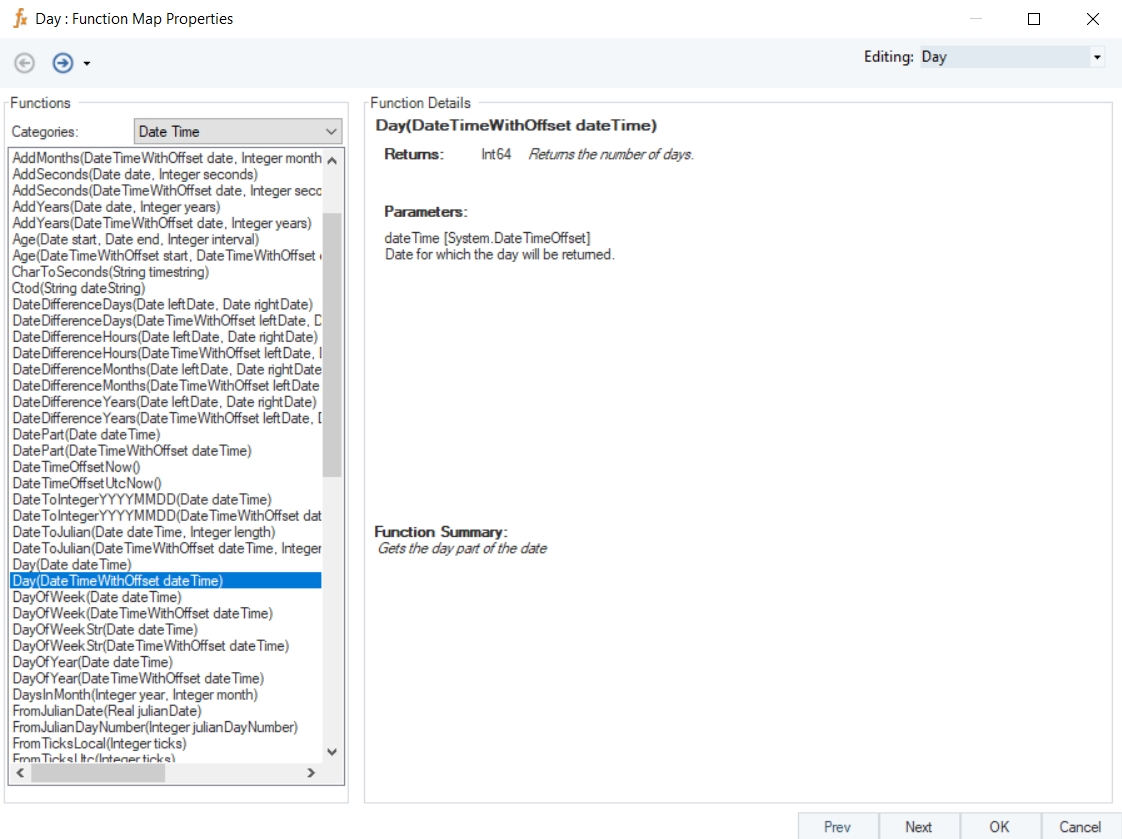
Task: Click the fx function icon in title bar
Action: tap(19, 18)
